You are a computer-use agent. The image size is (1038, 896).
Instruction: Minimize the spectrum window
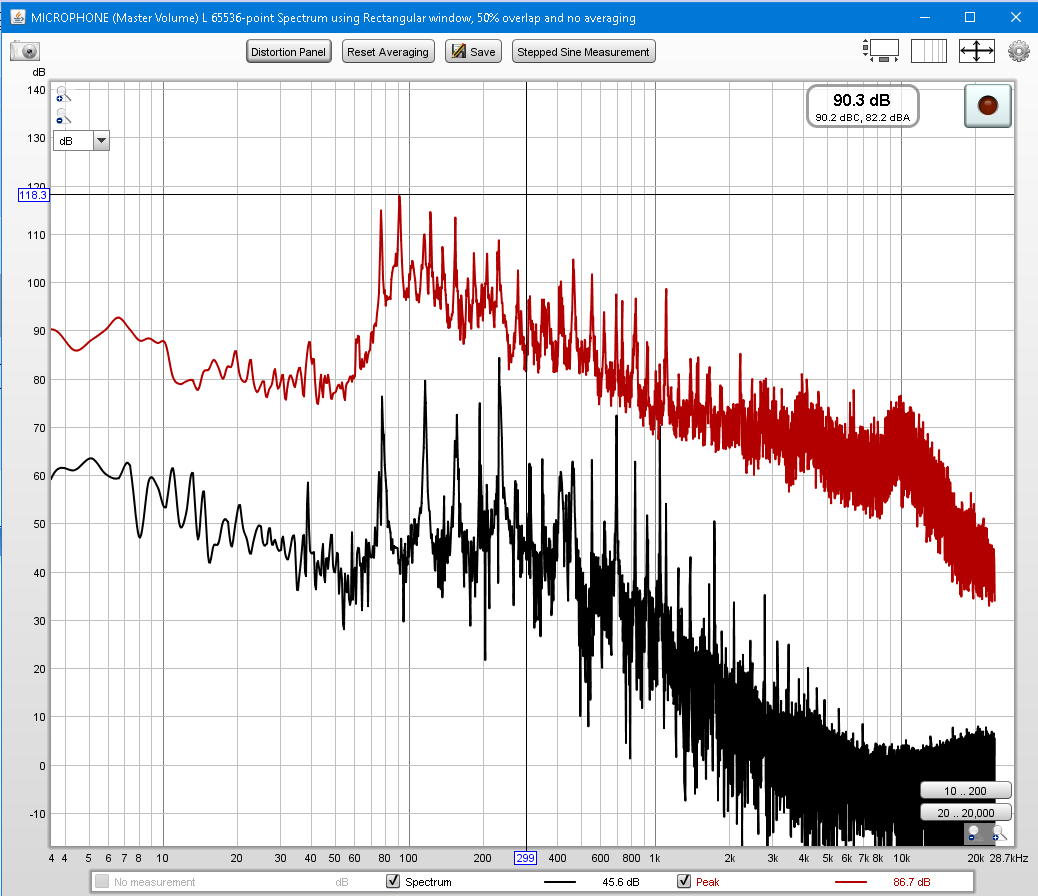(925, 17)
